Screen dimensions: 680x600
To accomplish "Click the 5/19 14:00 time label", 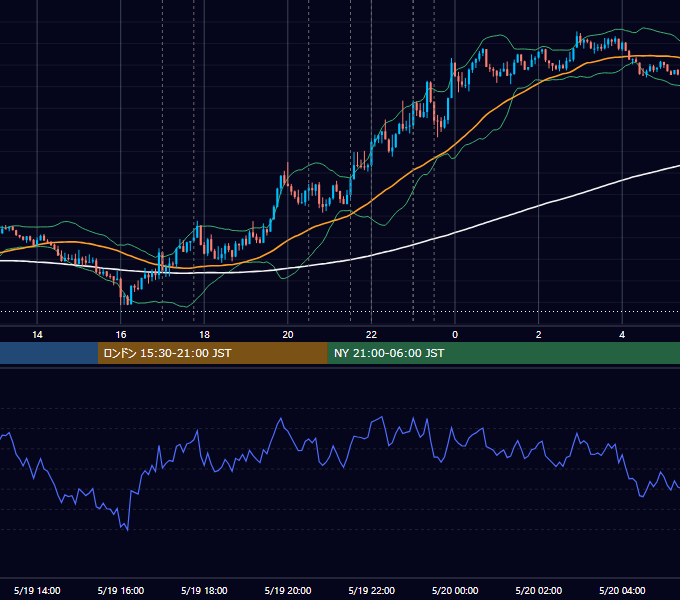I will point(37,590).
